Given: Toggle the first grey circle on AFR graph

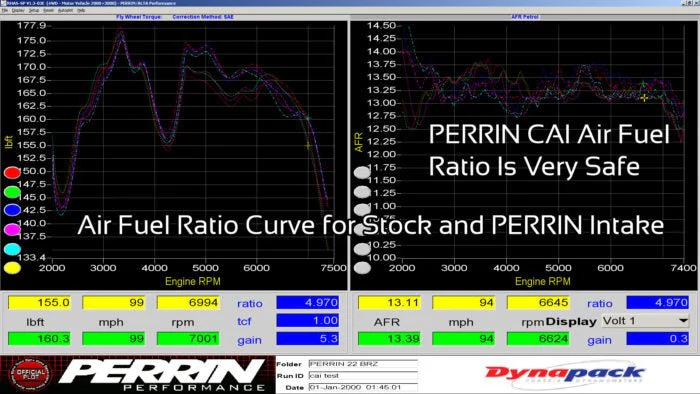Looking at the screenshot, I should [x=362, y=173].
